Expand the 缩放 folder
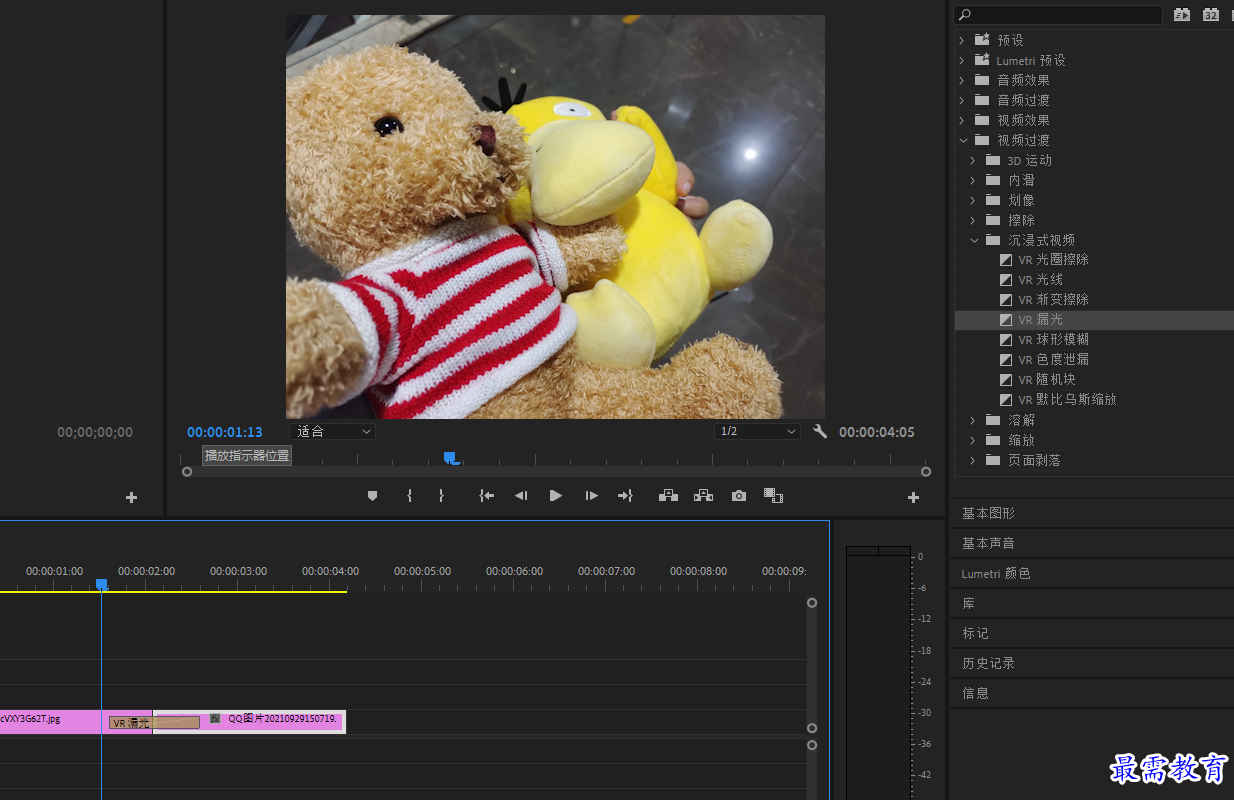The width and height of the screenshot is (1234, 800). tap(973, 440)
